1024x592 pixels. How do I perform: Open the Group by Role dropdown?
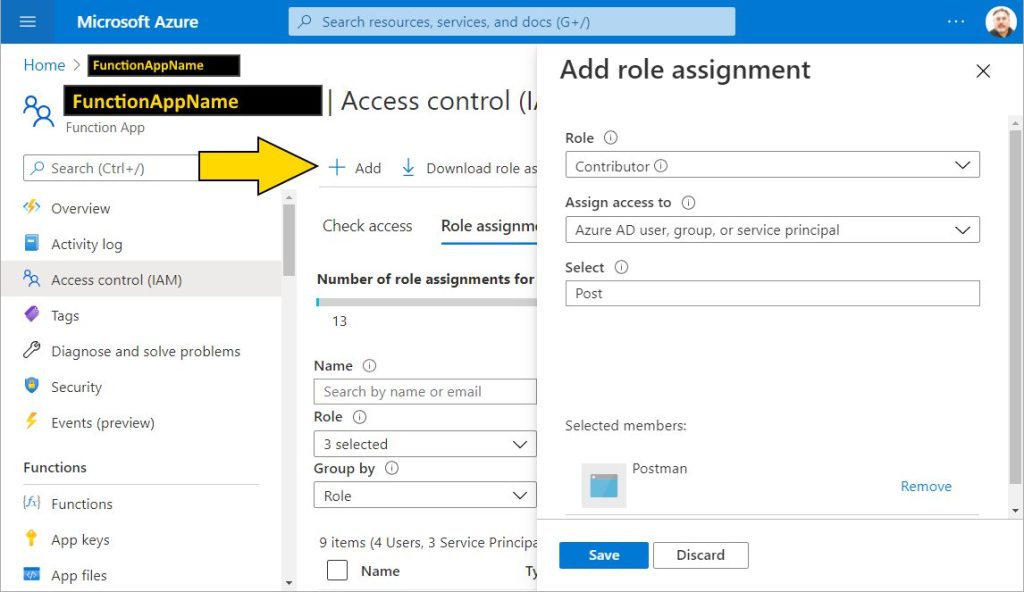point(424,495)
